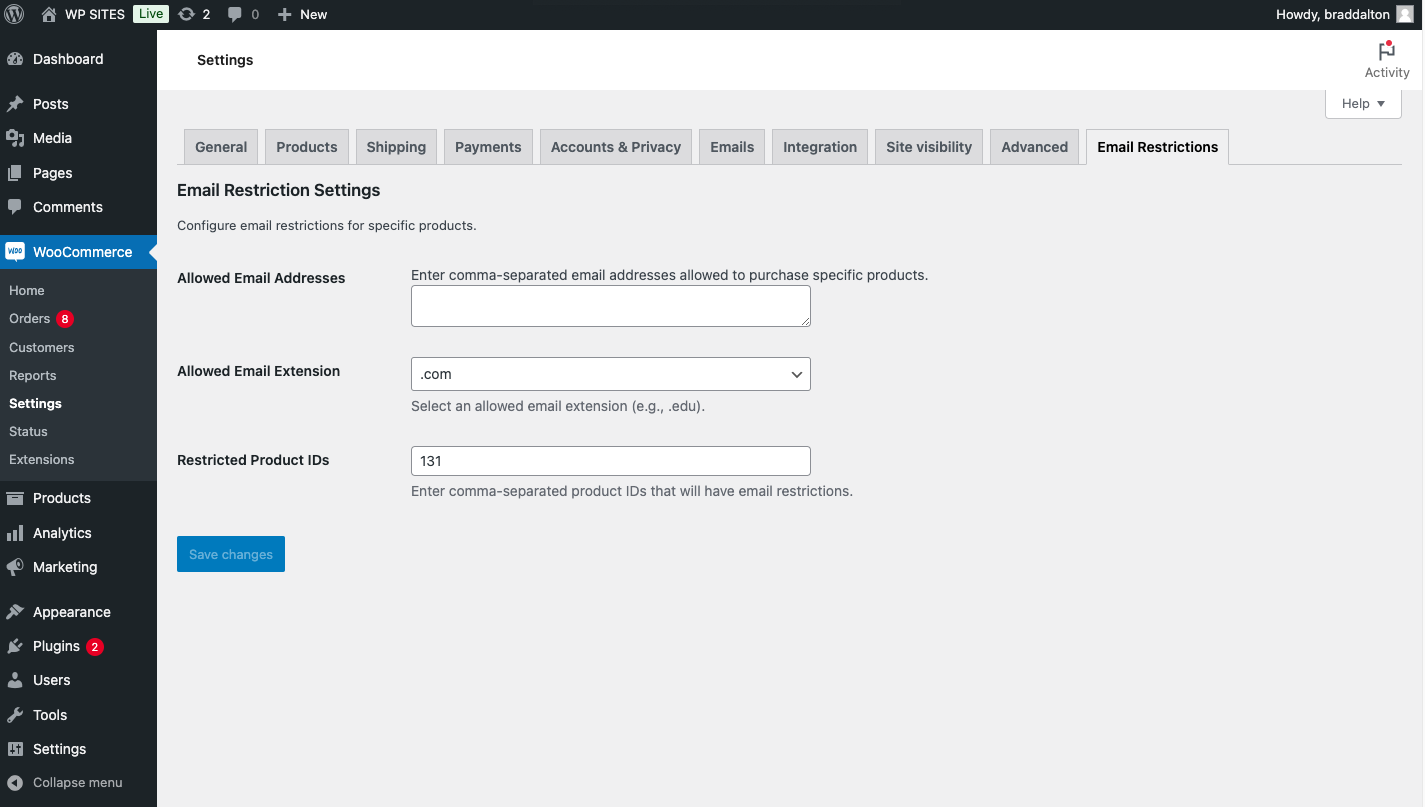Open the Orders submenu link

tap(30, 318)
